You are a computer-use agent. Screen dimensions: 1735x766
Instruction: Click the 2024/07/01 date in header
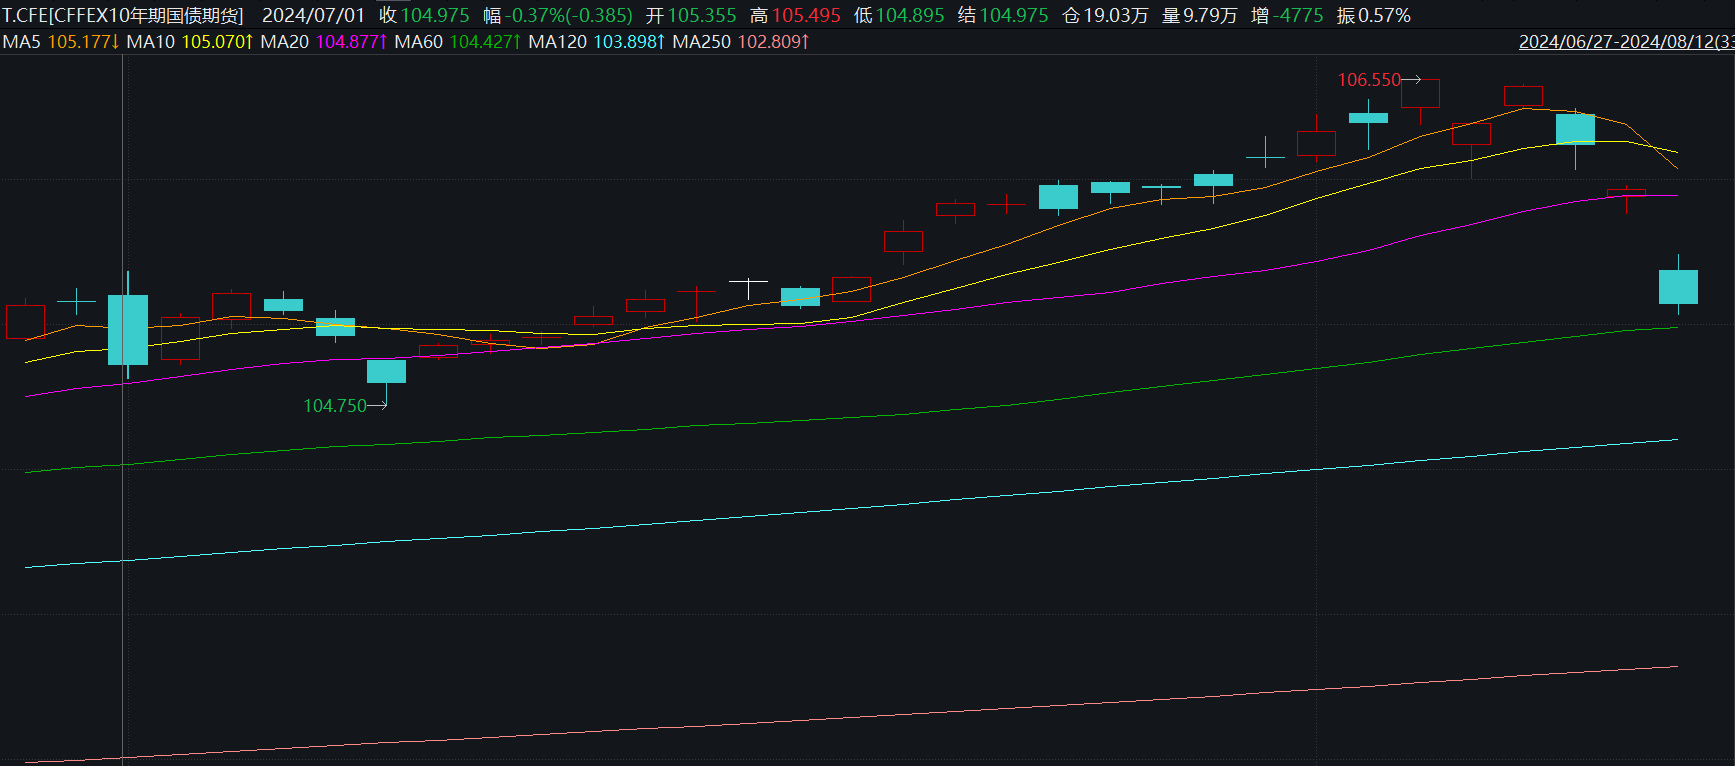313,16
